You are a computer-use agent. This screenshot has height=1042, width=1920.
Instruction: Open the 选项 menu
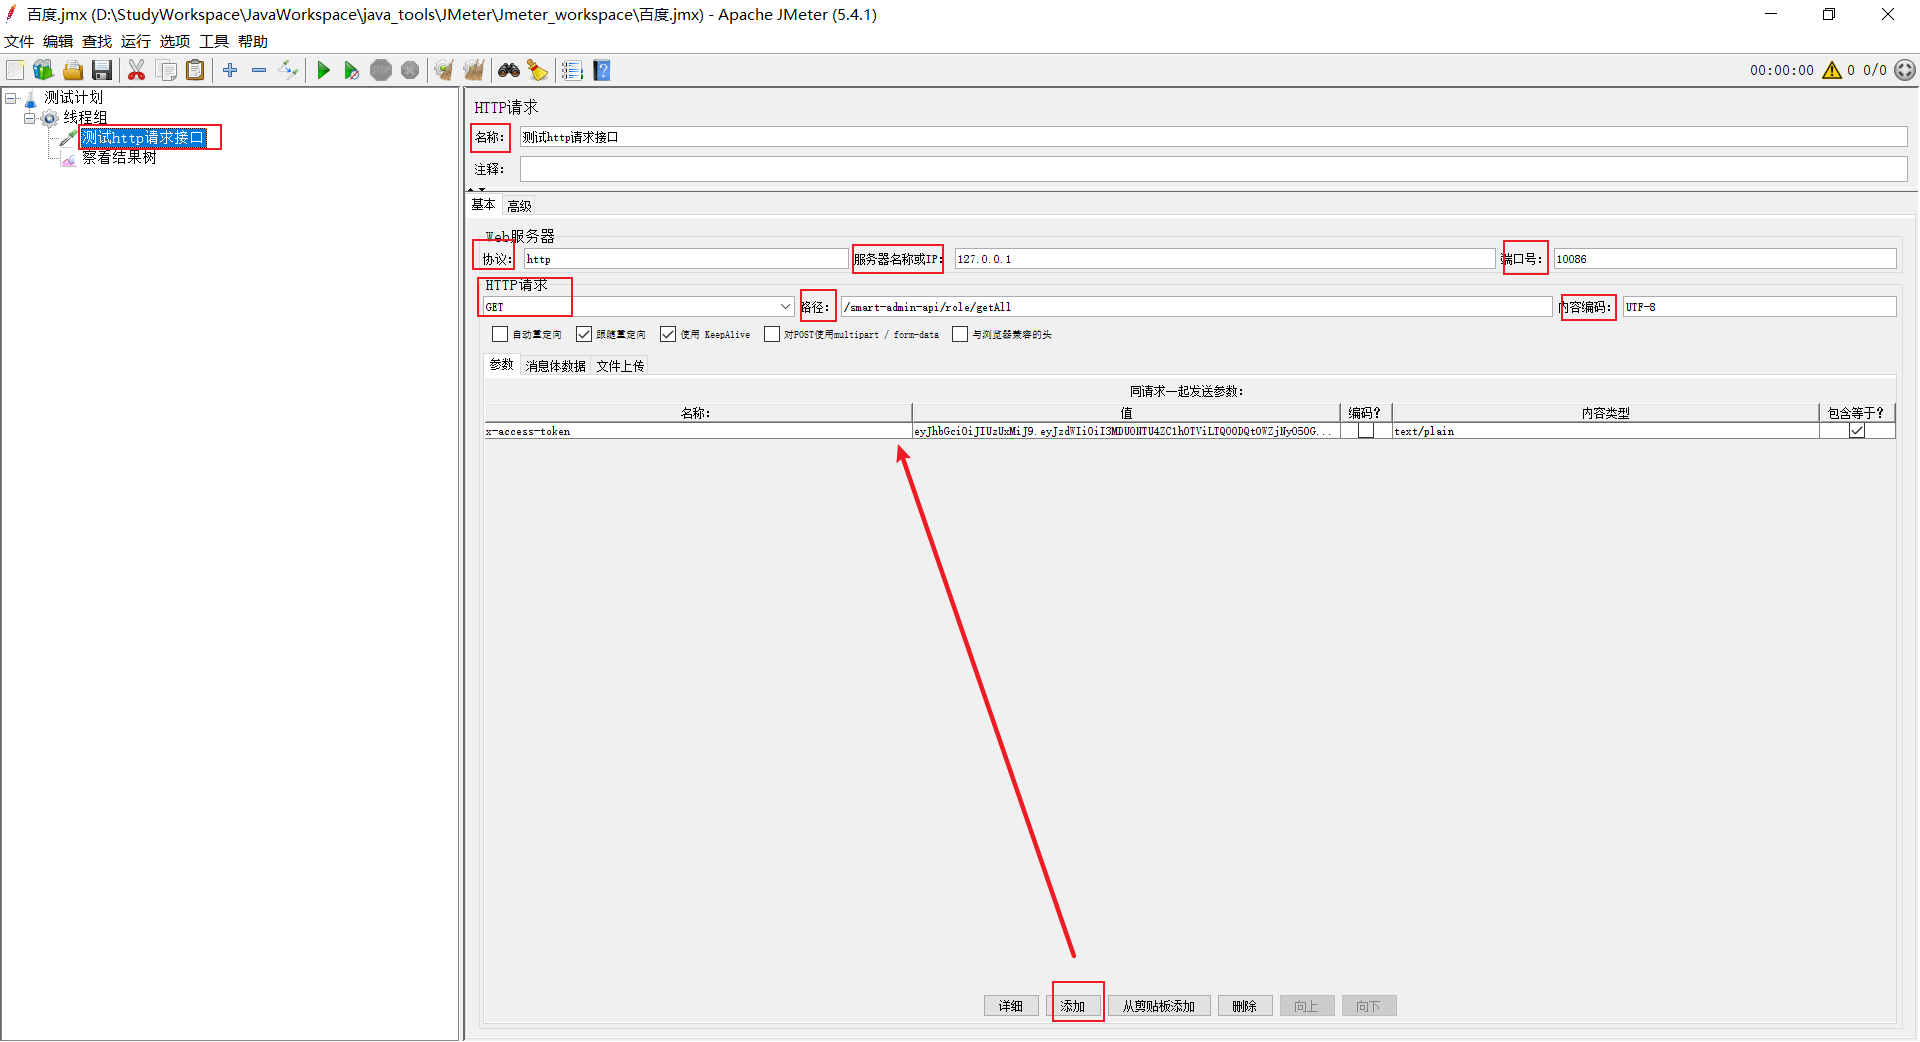(175, 41)
